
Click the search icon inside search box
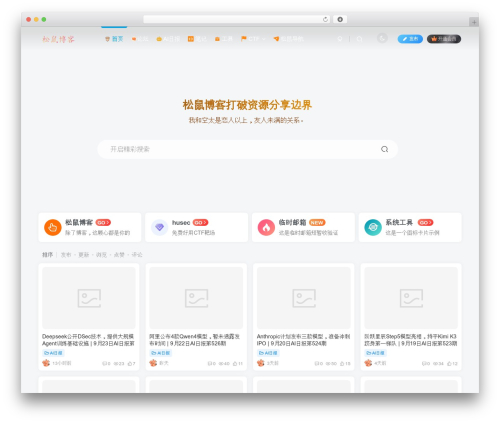pyautogui.click(x=384, y=149)
